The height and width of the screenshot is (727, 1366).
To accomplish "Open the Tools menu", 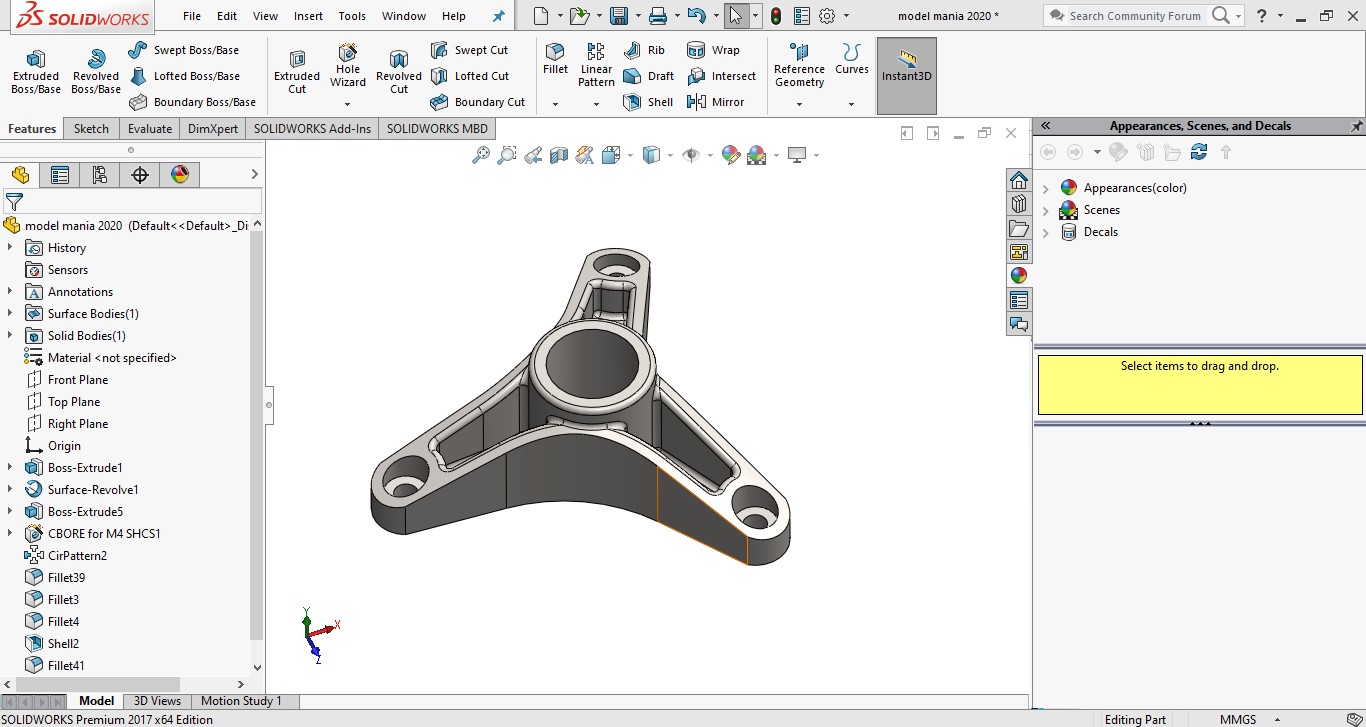I will 352,16.
